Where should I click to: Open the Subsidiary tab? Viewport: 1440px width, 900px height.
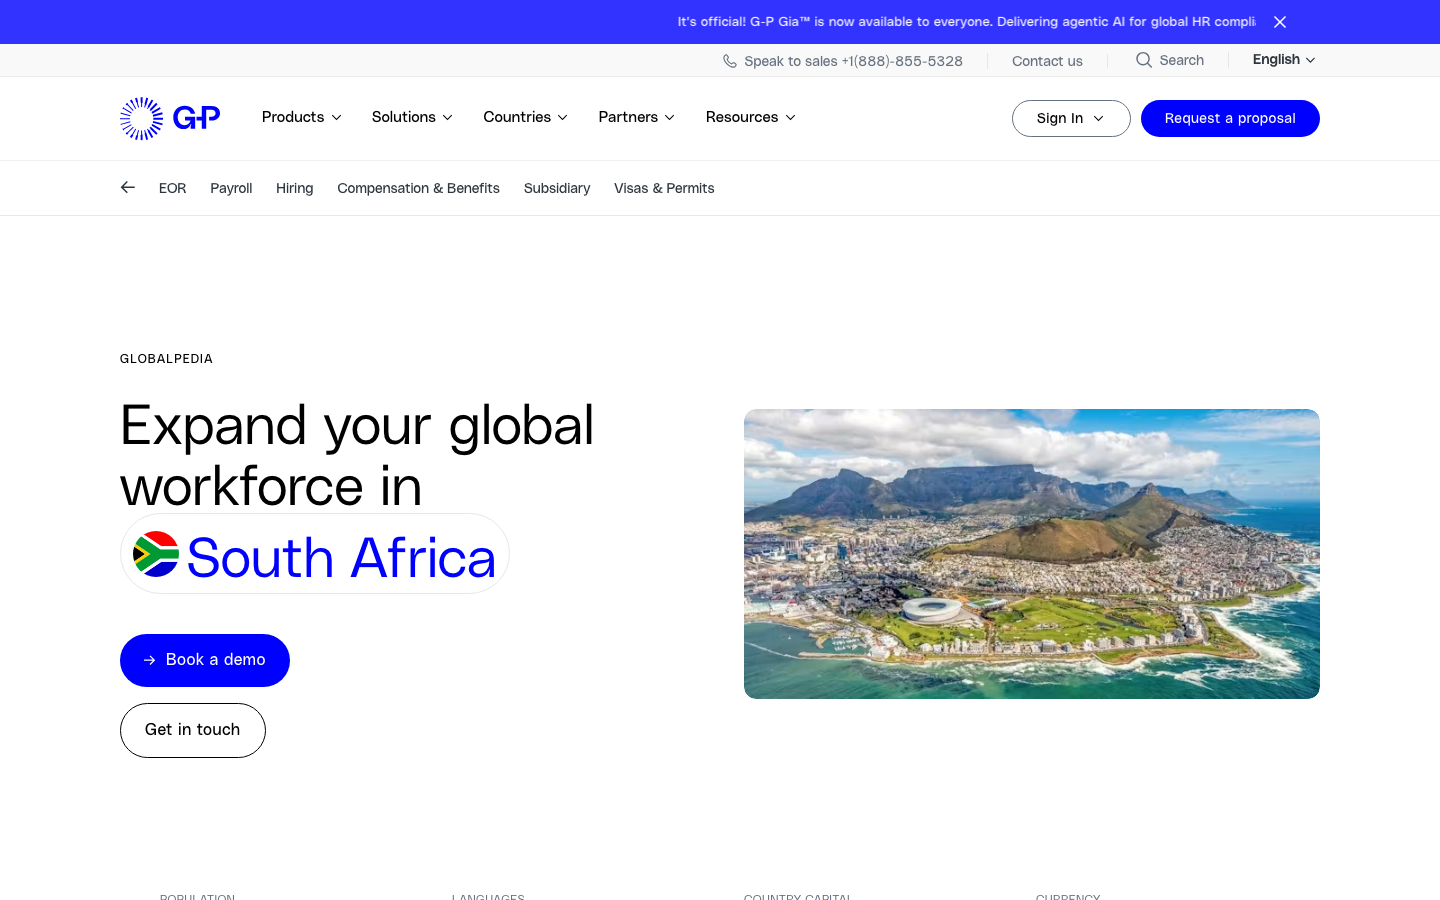[x=557, y=188]
